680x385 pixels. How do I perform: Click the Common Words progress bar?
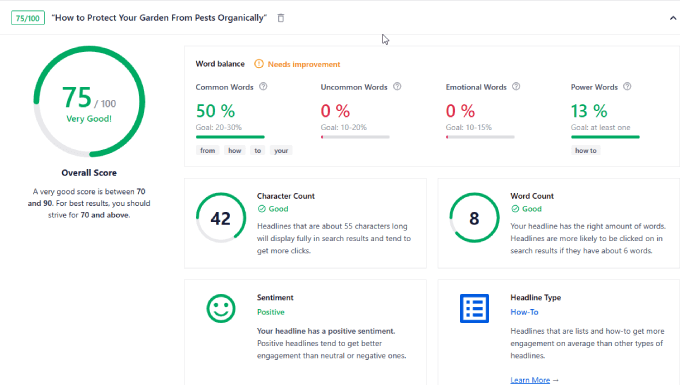(x=230, y=137)
